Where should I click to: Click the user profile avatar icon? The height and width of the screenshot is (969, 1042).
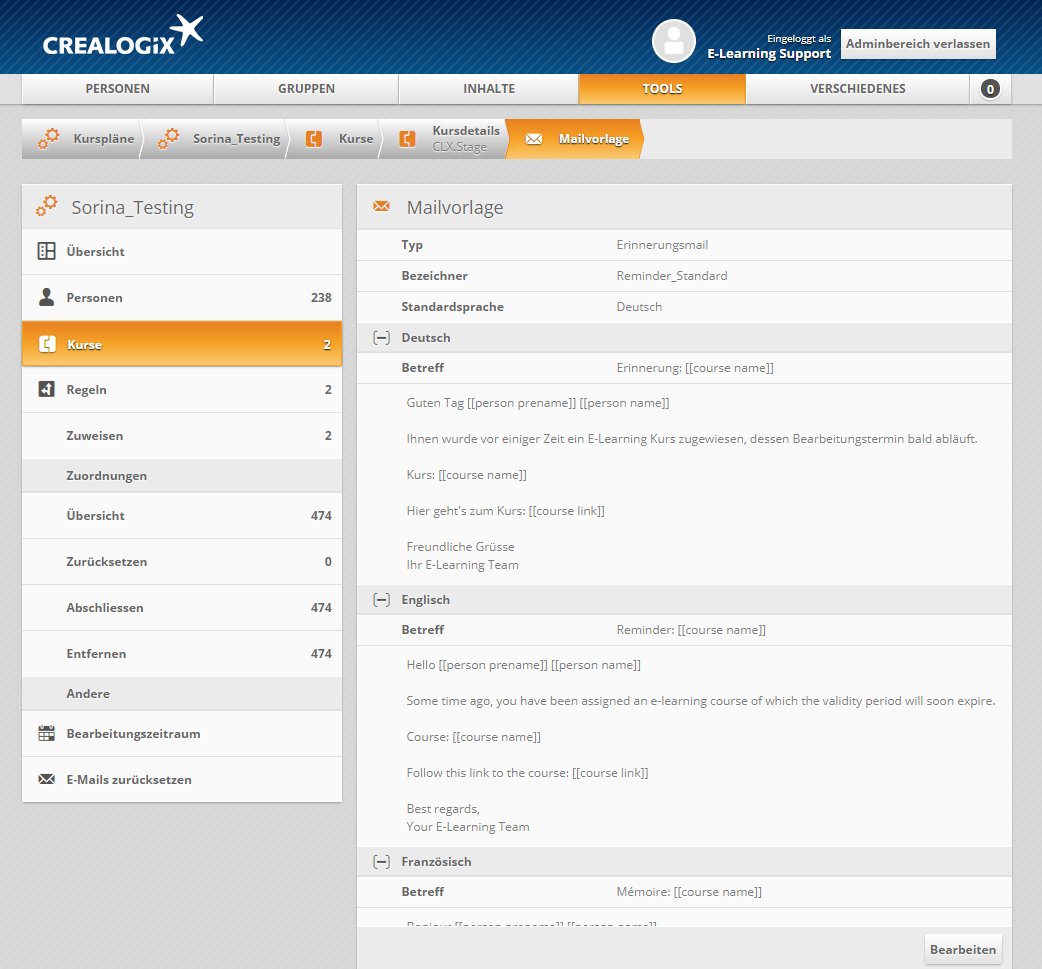[x=673, y=42]
